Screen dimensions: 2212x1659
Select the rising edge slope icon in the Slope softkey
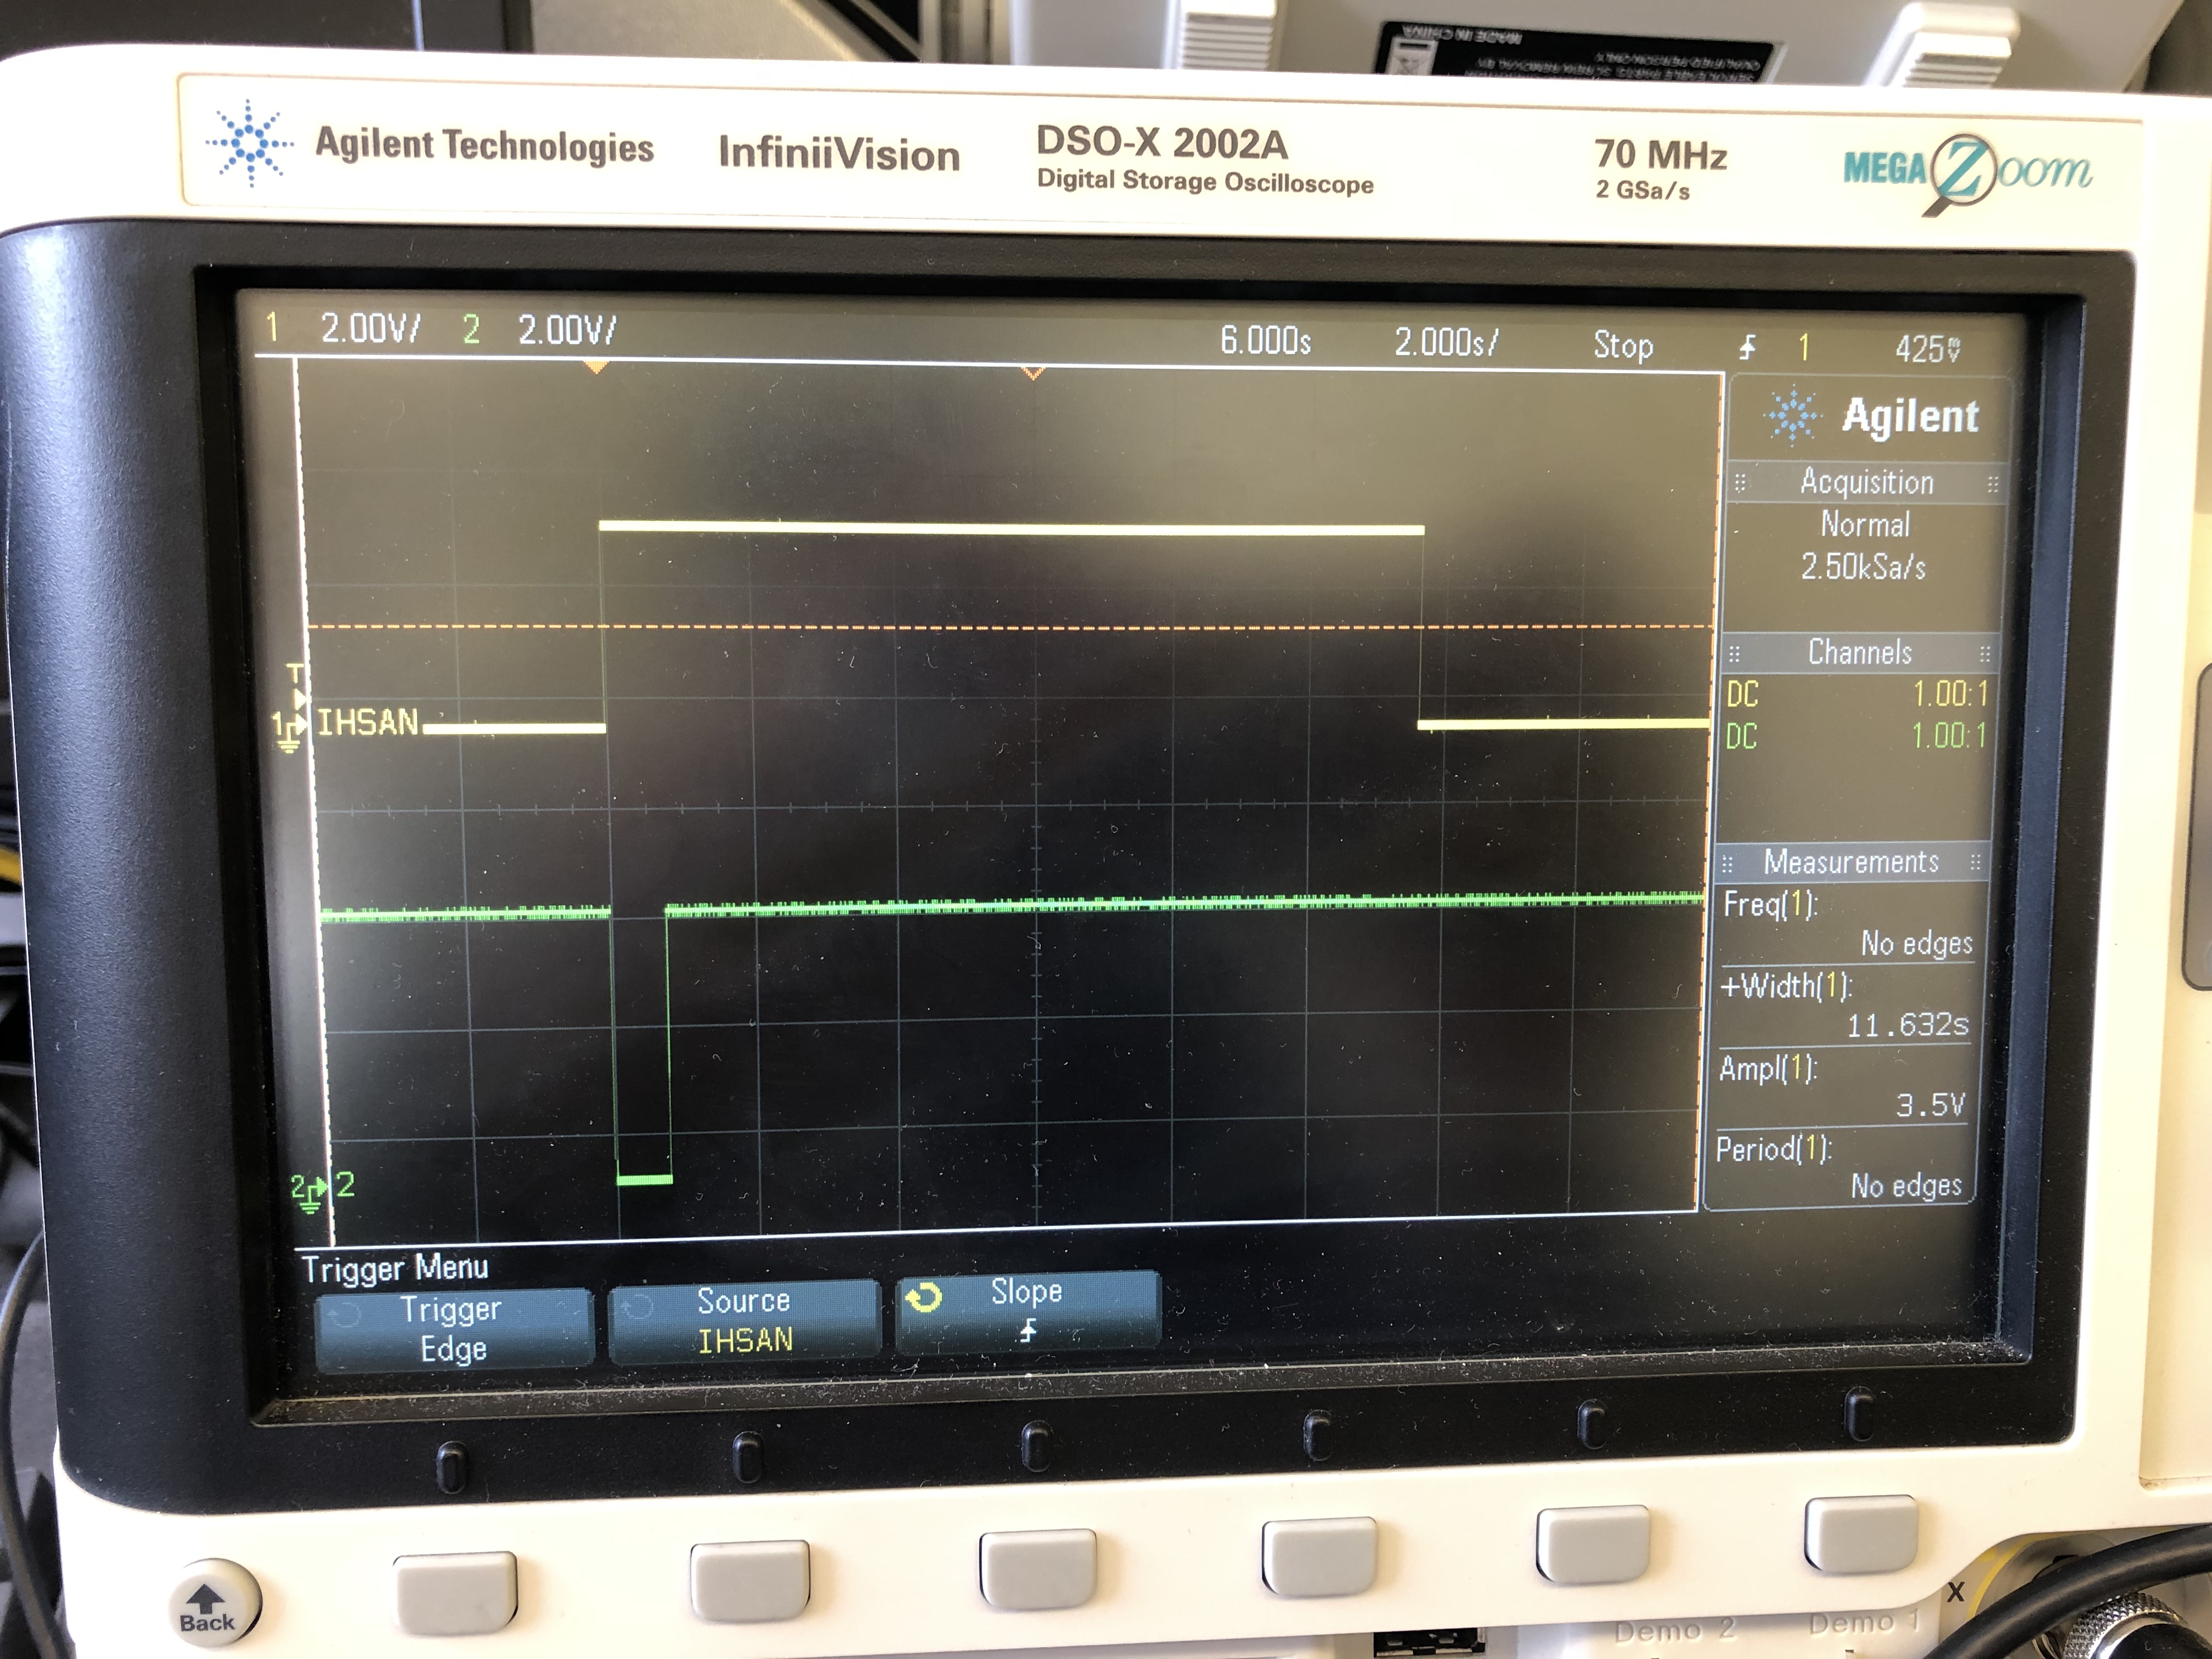point(1028,1331)
